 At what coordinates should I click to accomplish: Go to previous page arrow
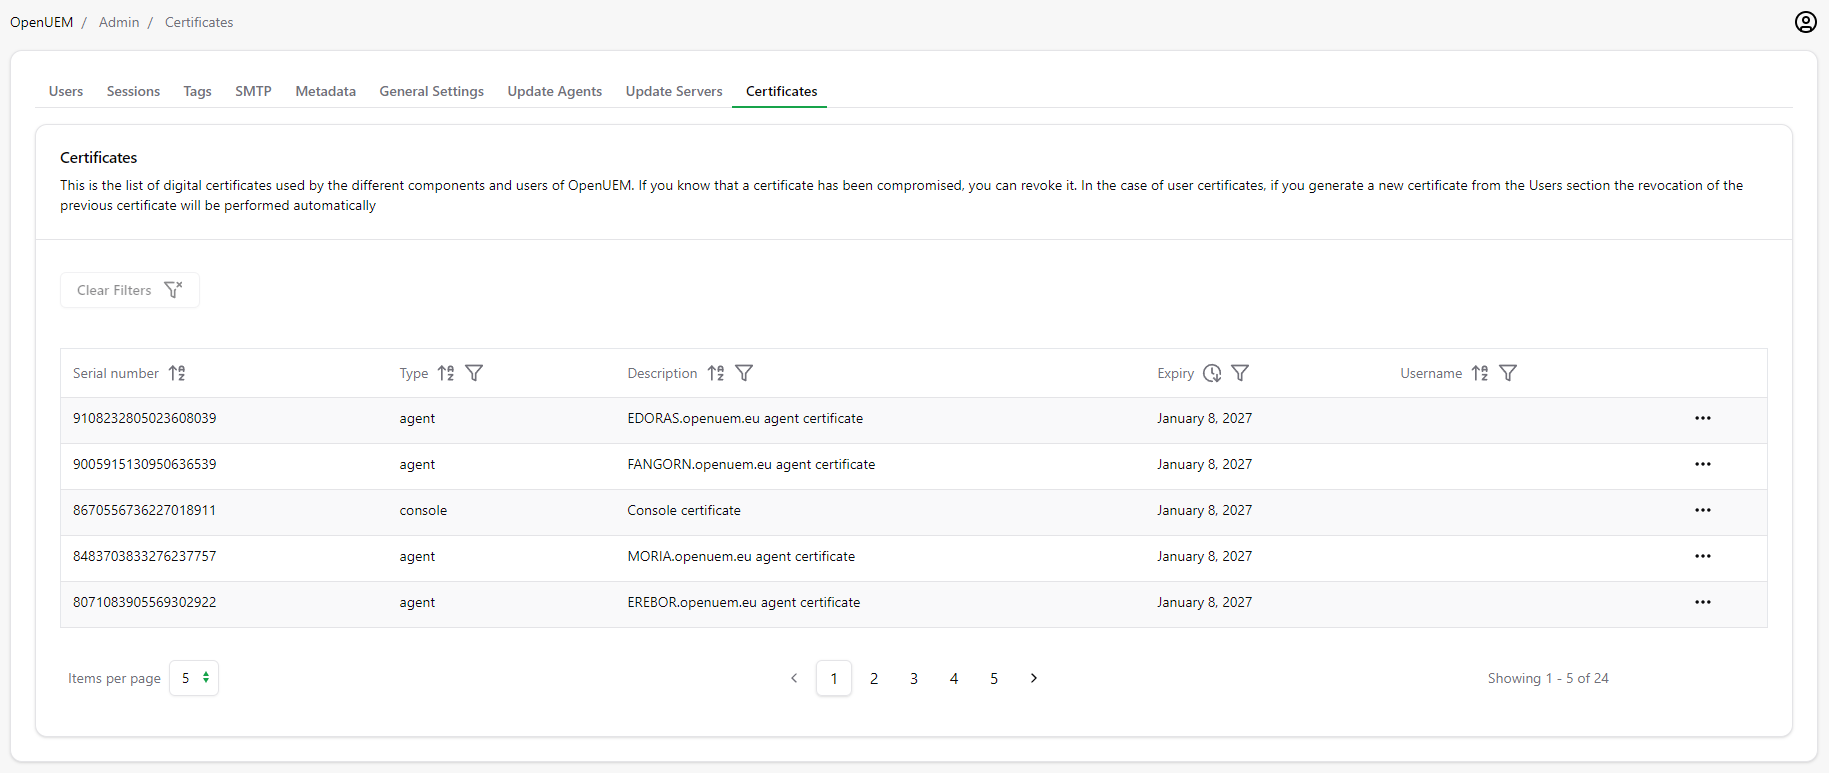pos(794,678)
